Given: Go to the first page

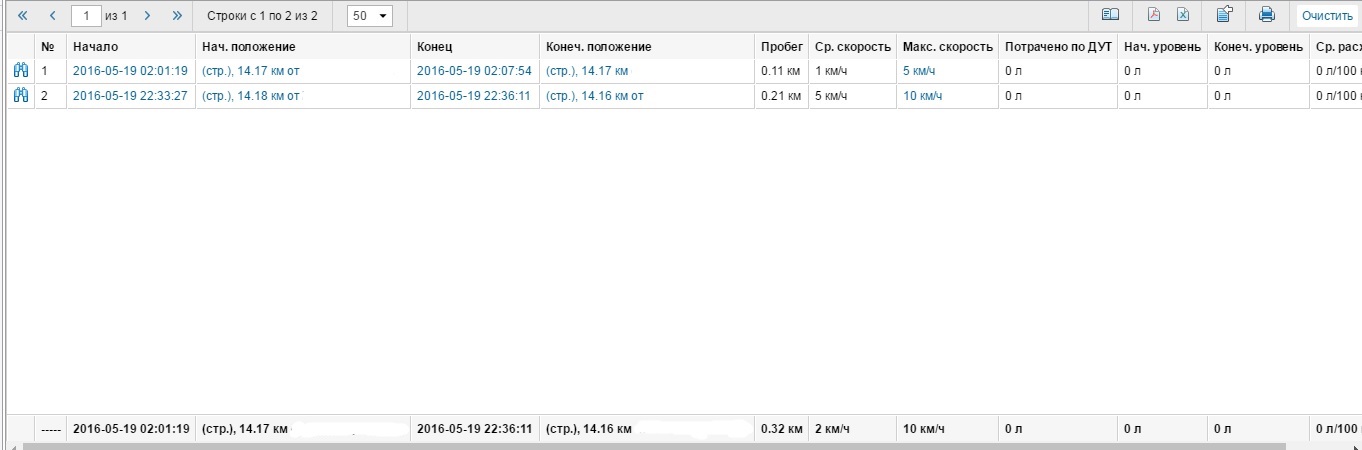Looking at the screenshot, I should pyautogui.click(x=24, y=16).
